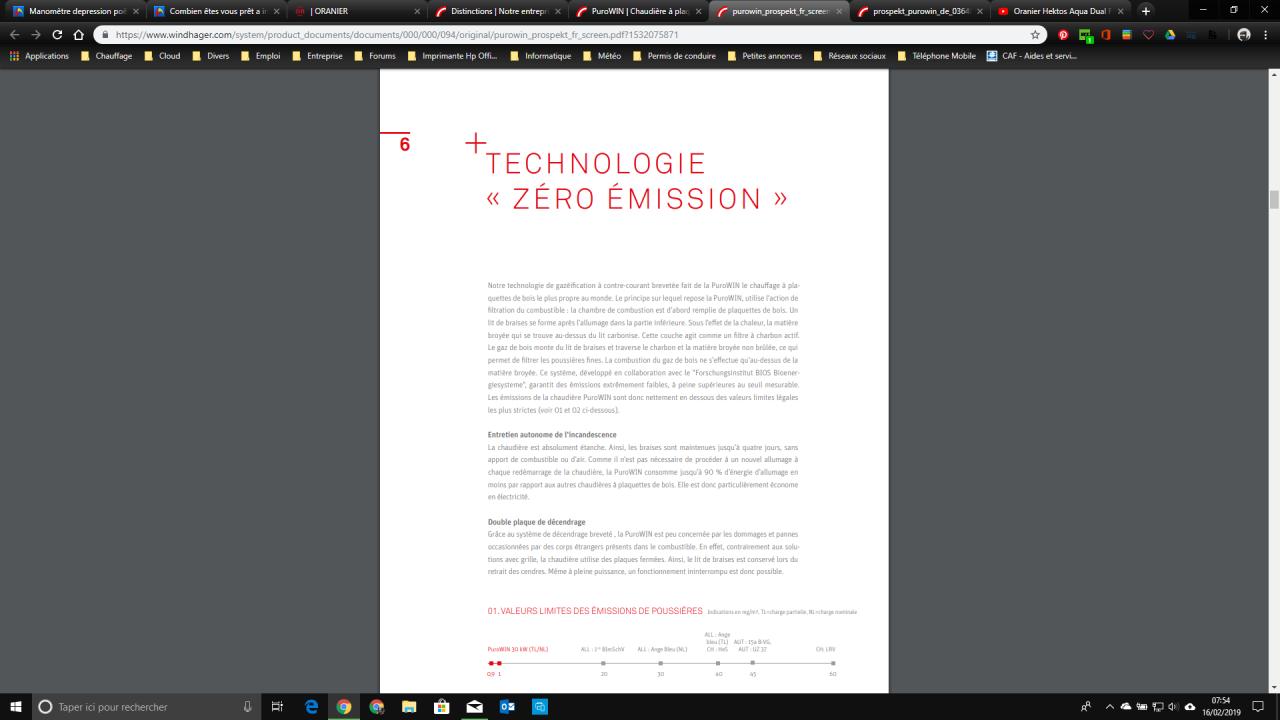Screen dimensions: 1280x720
Task: Go back to the previous page
Action: (x=14, y=34)
